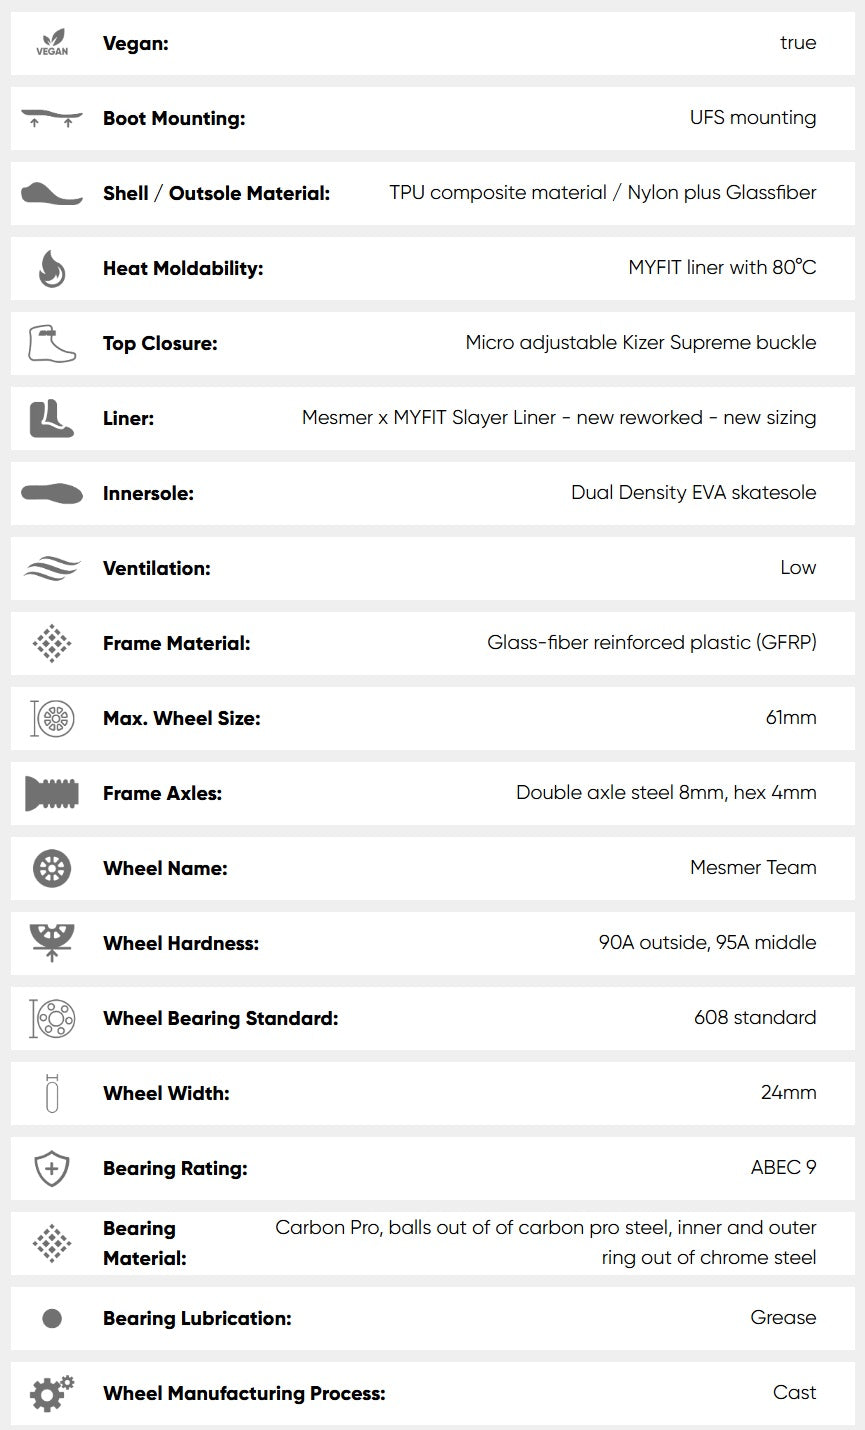This screenshot has width=865, height=1430.
Task: Click the 608 standard value
Action: [x=754, y=1018]
